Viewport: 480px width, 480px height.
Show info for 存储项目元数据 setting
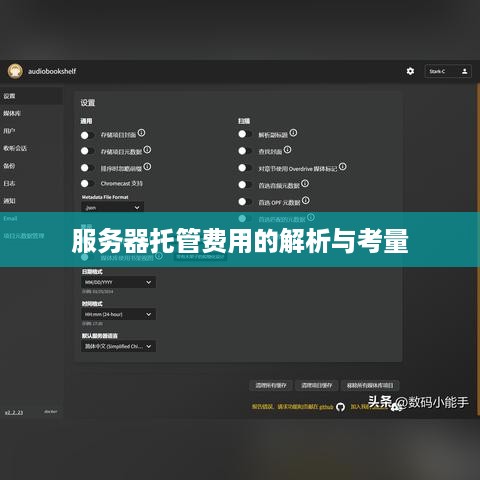(x=147, y=150)
